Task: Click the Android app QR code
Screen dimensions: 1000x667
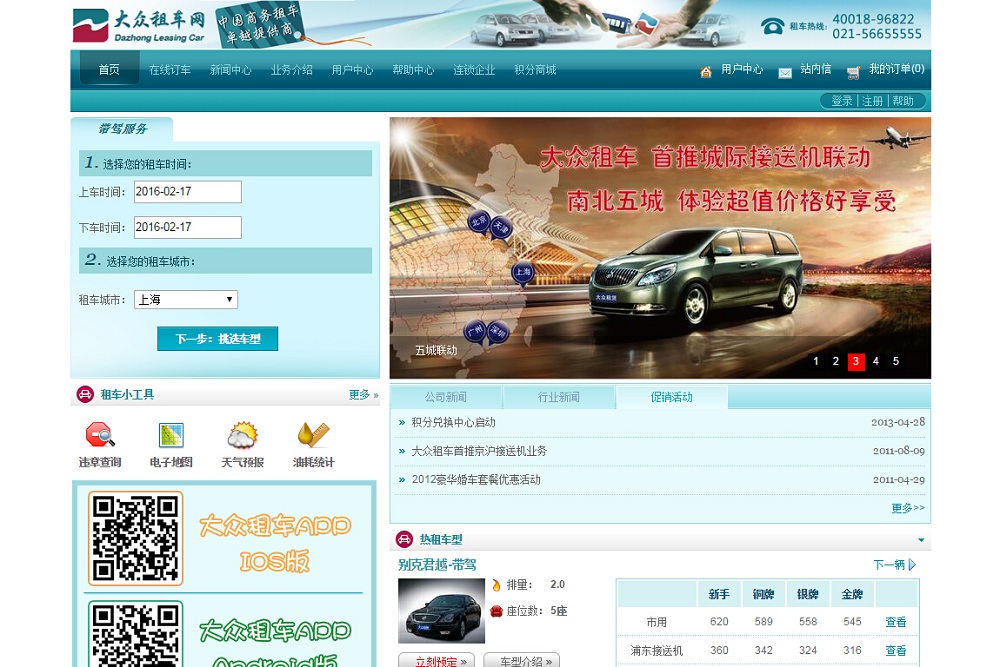Action: click(135, 634)
